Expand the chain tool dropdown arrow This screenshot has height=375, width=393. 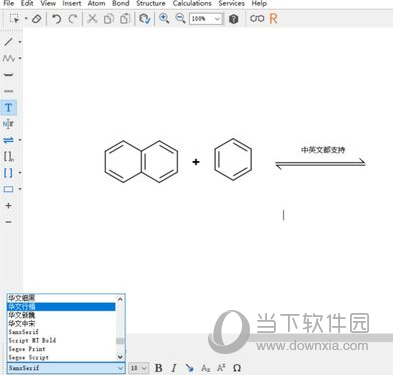click(x=20, y=58)
